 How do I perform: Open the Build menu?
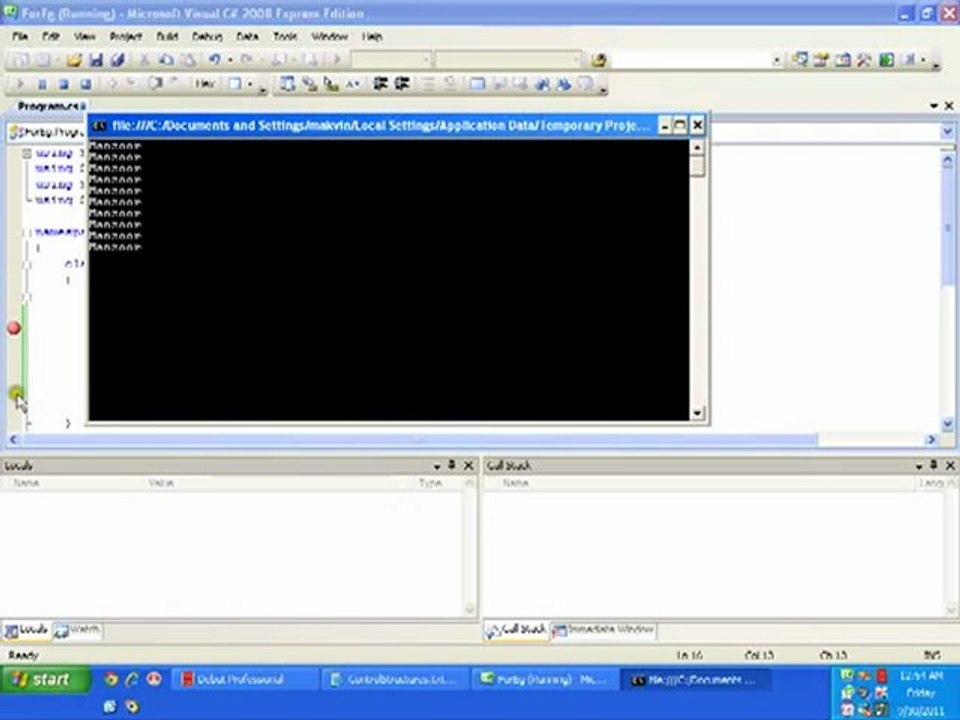(x=167, y=37)
